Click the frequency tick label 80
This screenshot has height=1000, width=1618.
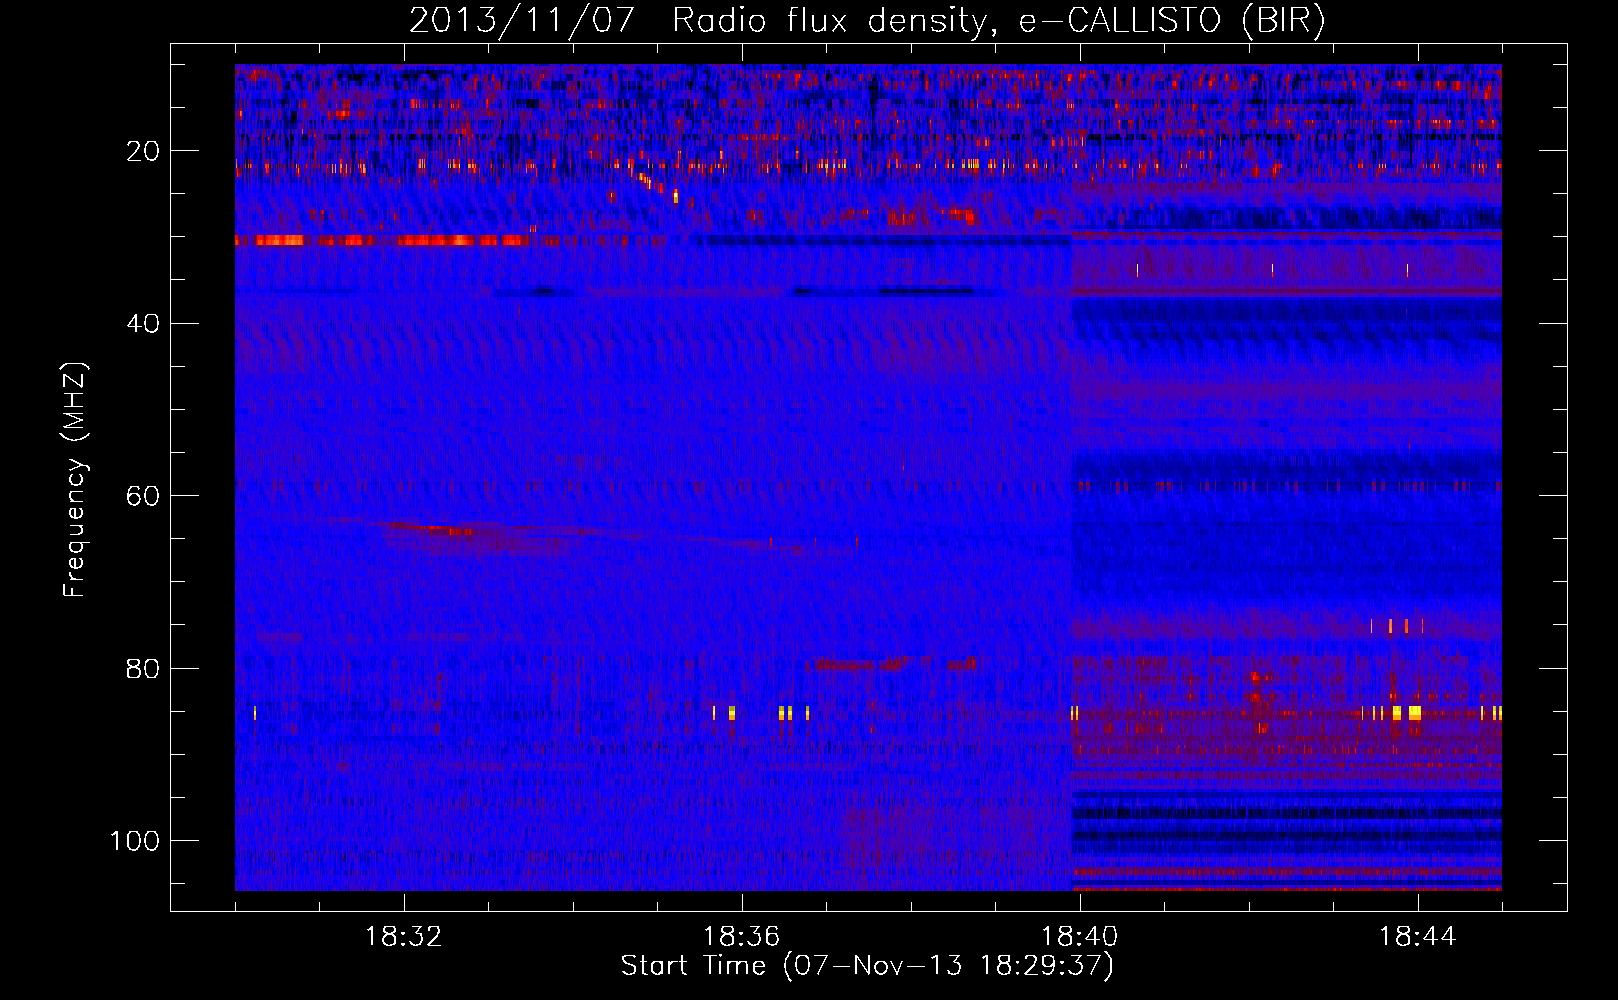coord(144,668)
